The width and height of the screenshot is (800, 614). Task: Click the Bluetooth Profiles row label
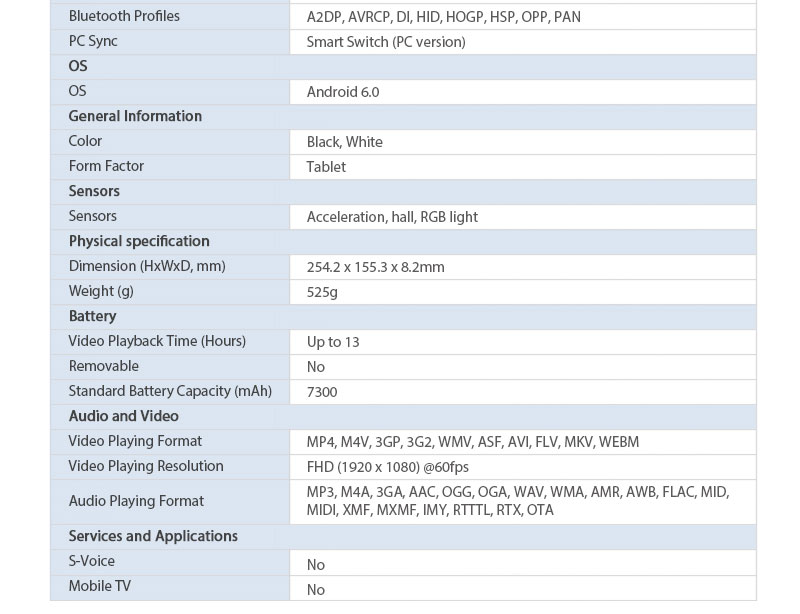[x=124, y=16]
